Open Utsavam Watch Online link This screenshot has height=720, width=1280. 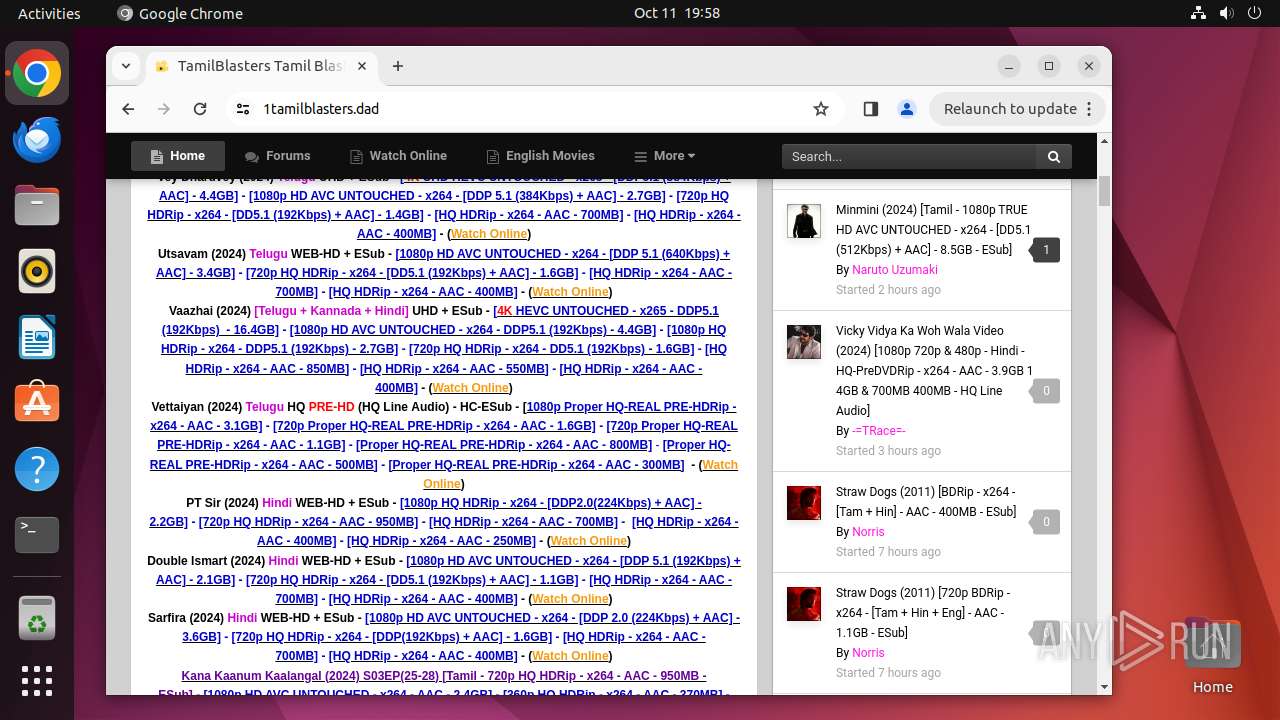570,291
